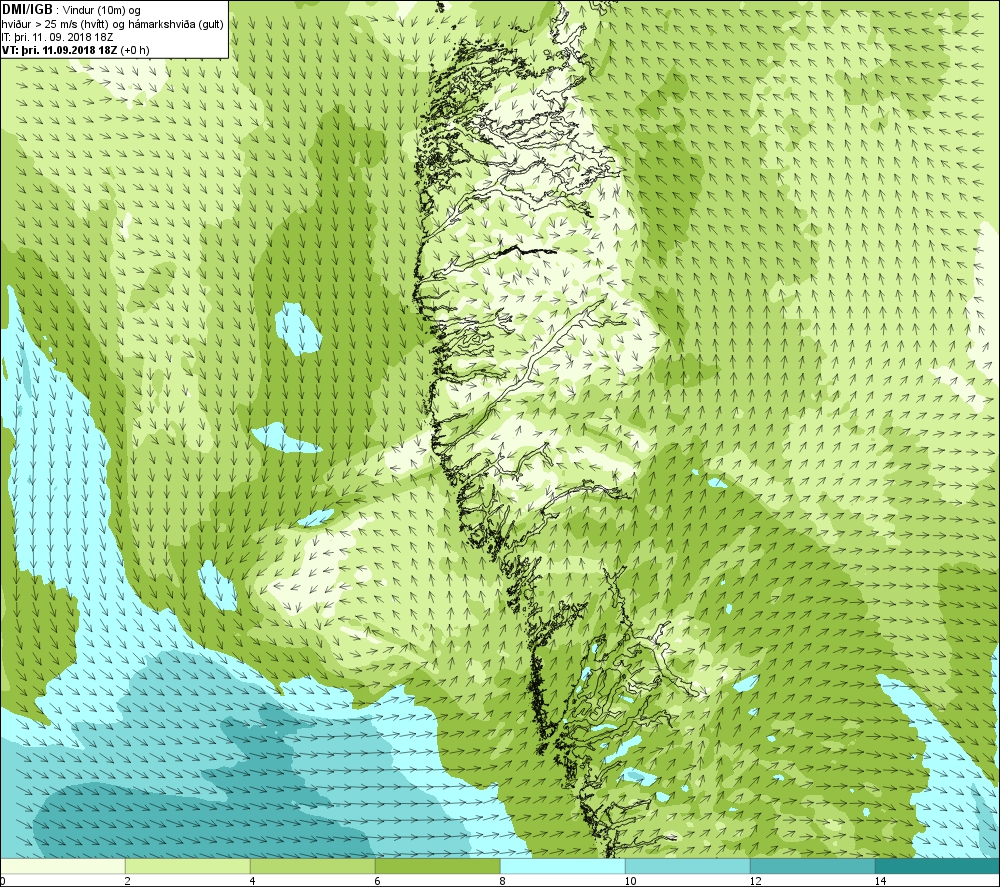Click the legend scale label '2'
This screenshot has width=1000, height=887.
(127, 881)
